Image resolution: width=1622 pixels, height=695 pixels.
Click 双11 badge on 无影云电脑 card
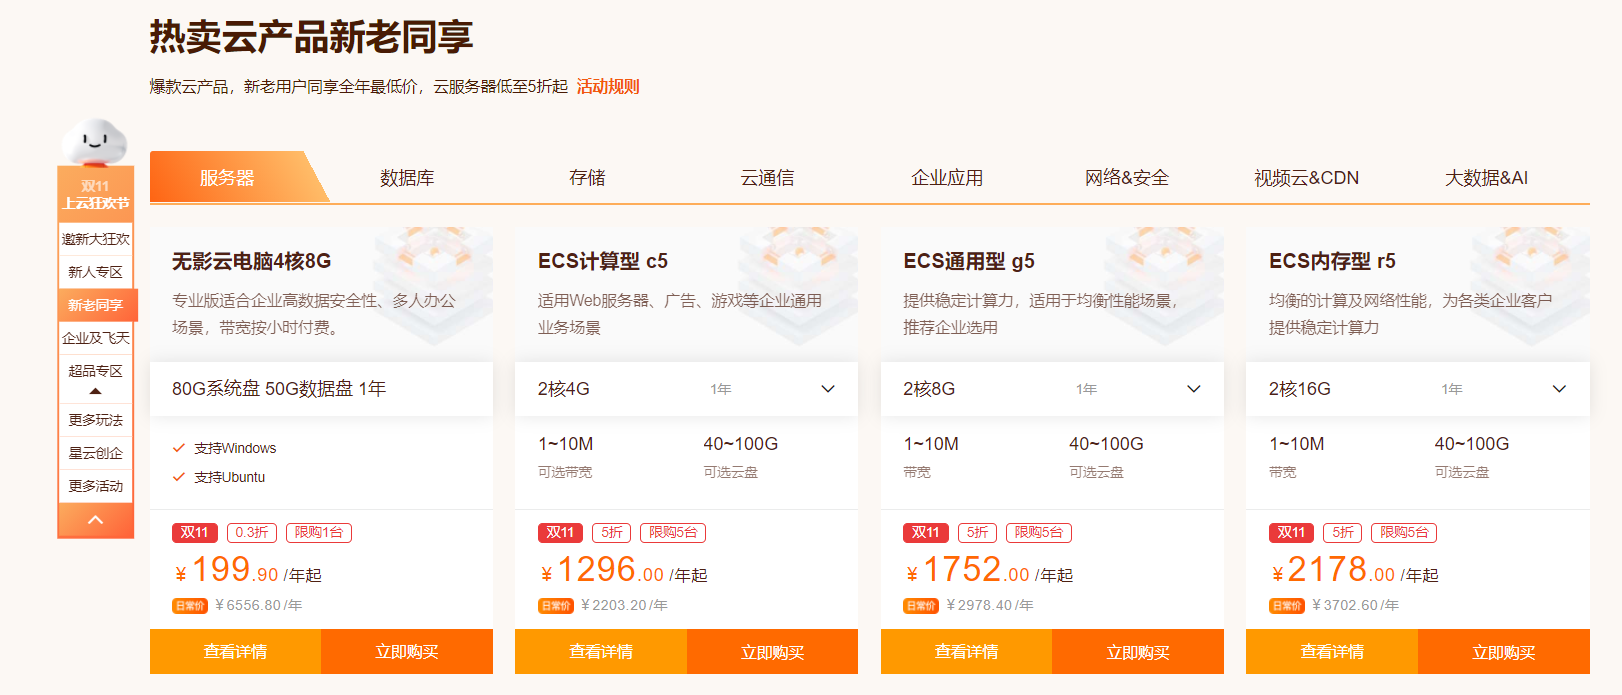pos(194,533)
